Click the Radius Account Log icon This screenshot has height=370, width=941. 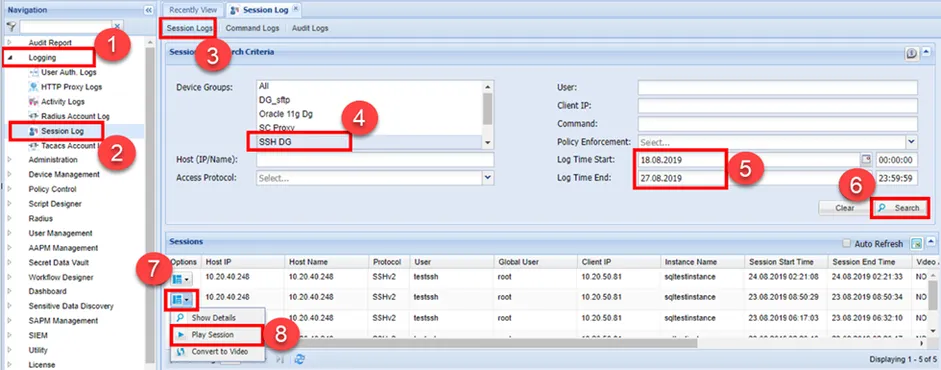pos(34,116)
